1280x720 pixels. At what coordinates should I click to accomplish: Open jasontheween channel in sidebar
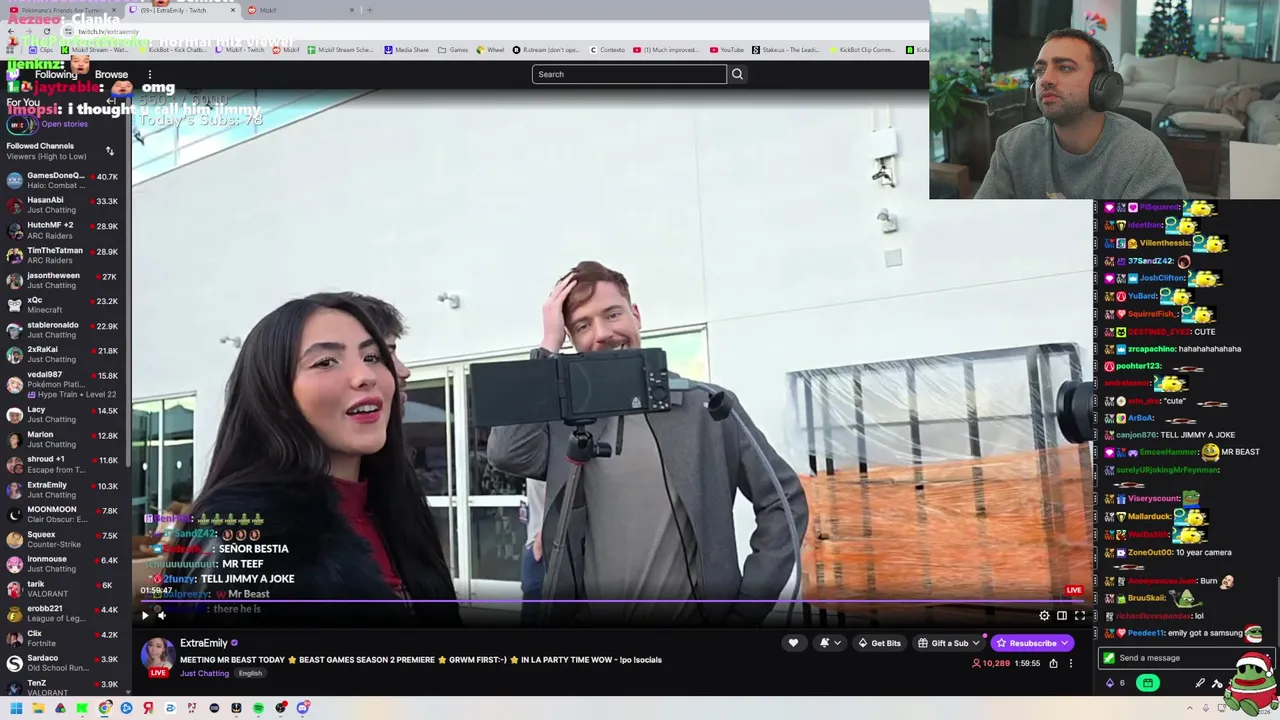click(62, 280)
